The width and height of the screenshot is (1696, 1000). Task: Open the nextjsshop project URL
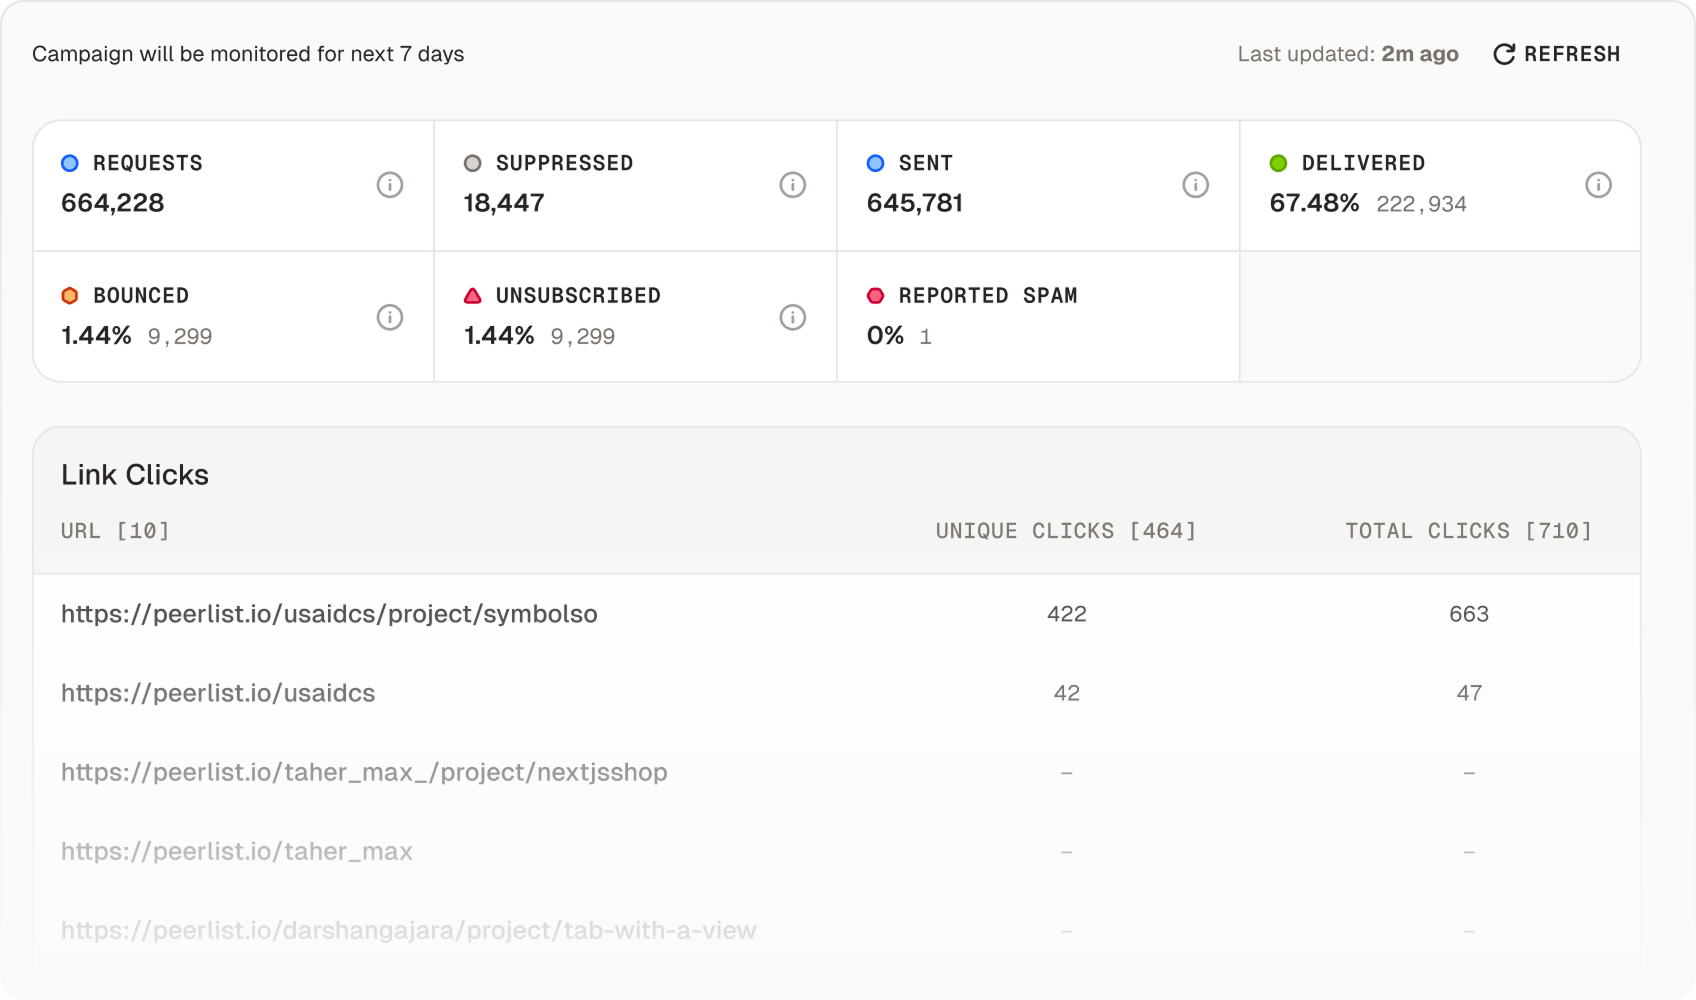pyautogui.click(x=366, y=772)
